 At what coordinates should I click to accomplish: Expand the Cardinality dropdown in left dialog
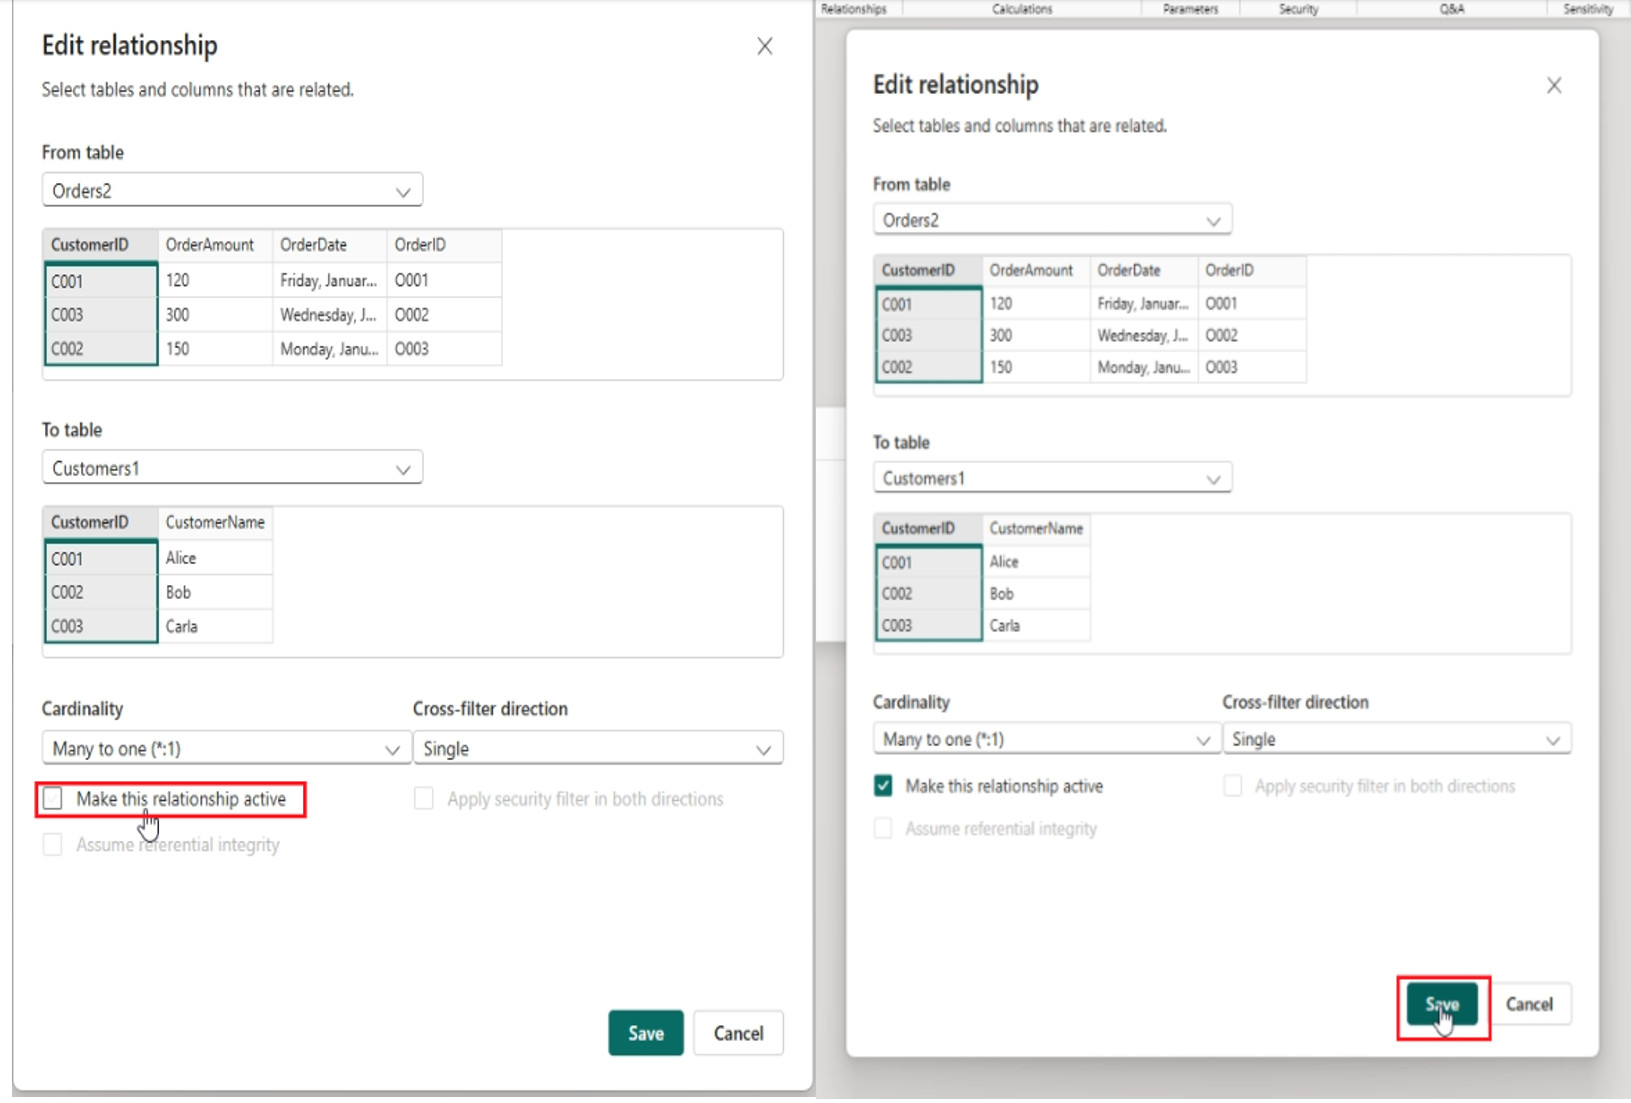(x=226, y=748)
